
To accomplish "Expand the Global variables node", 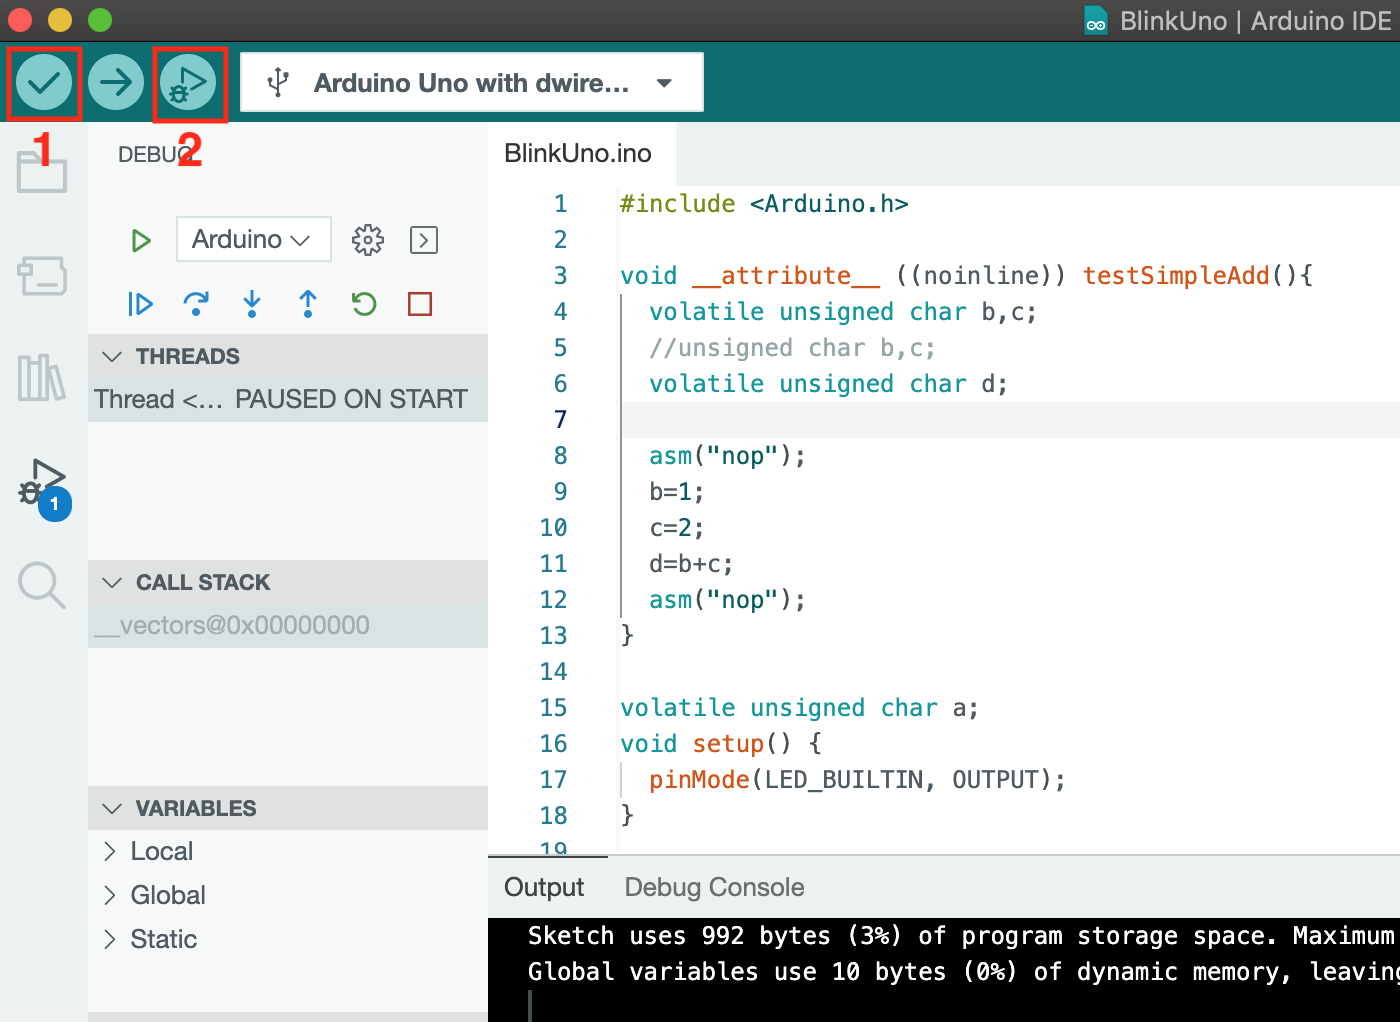I will point(288,895).
